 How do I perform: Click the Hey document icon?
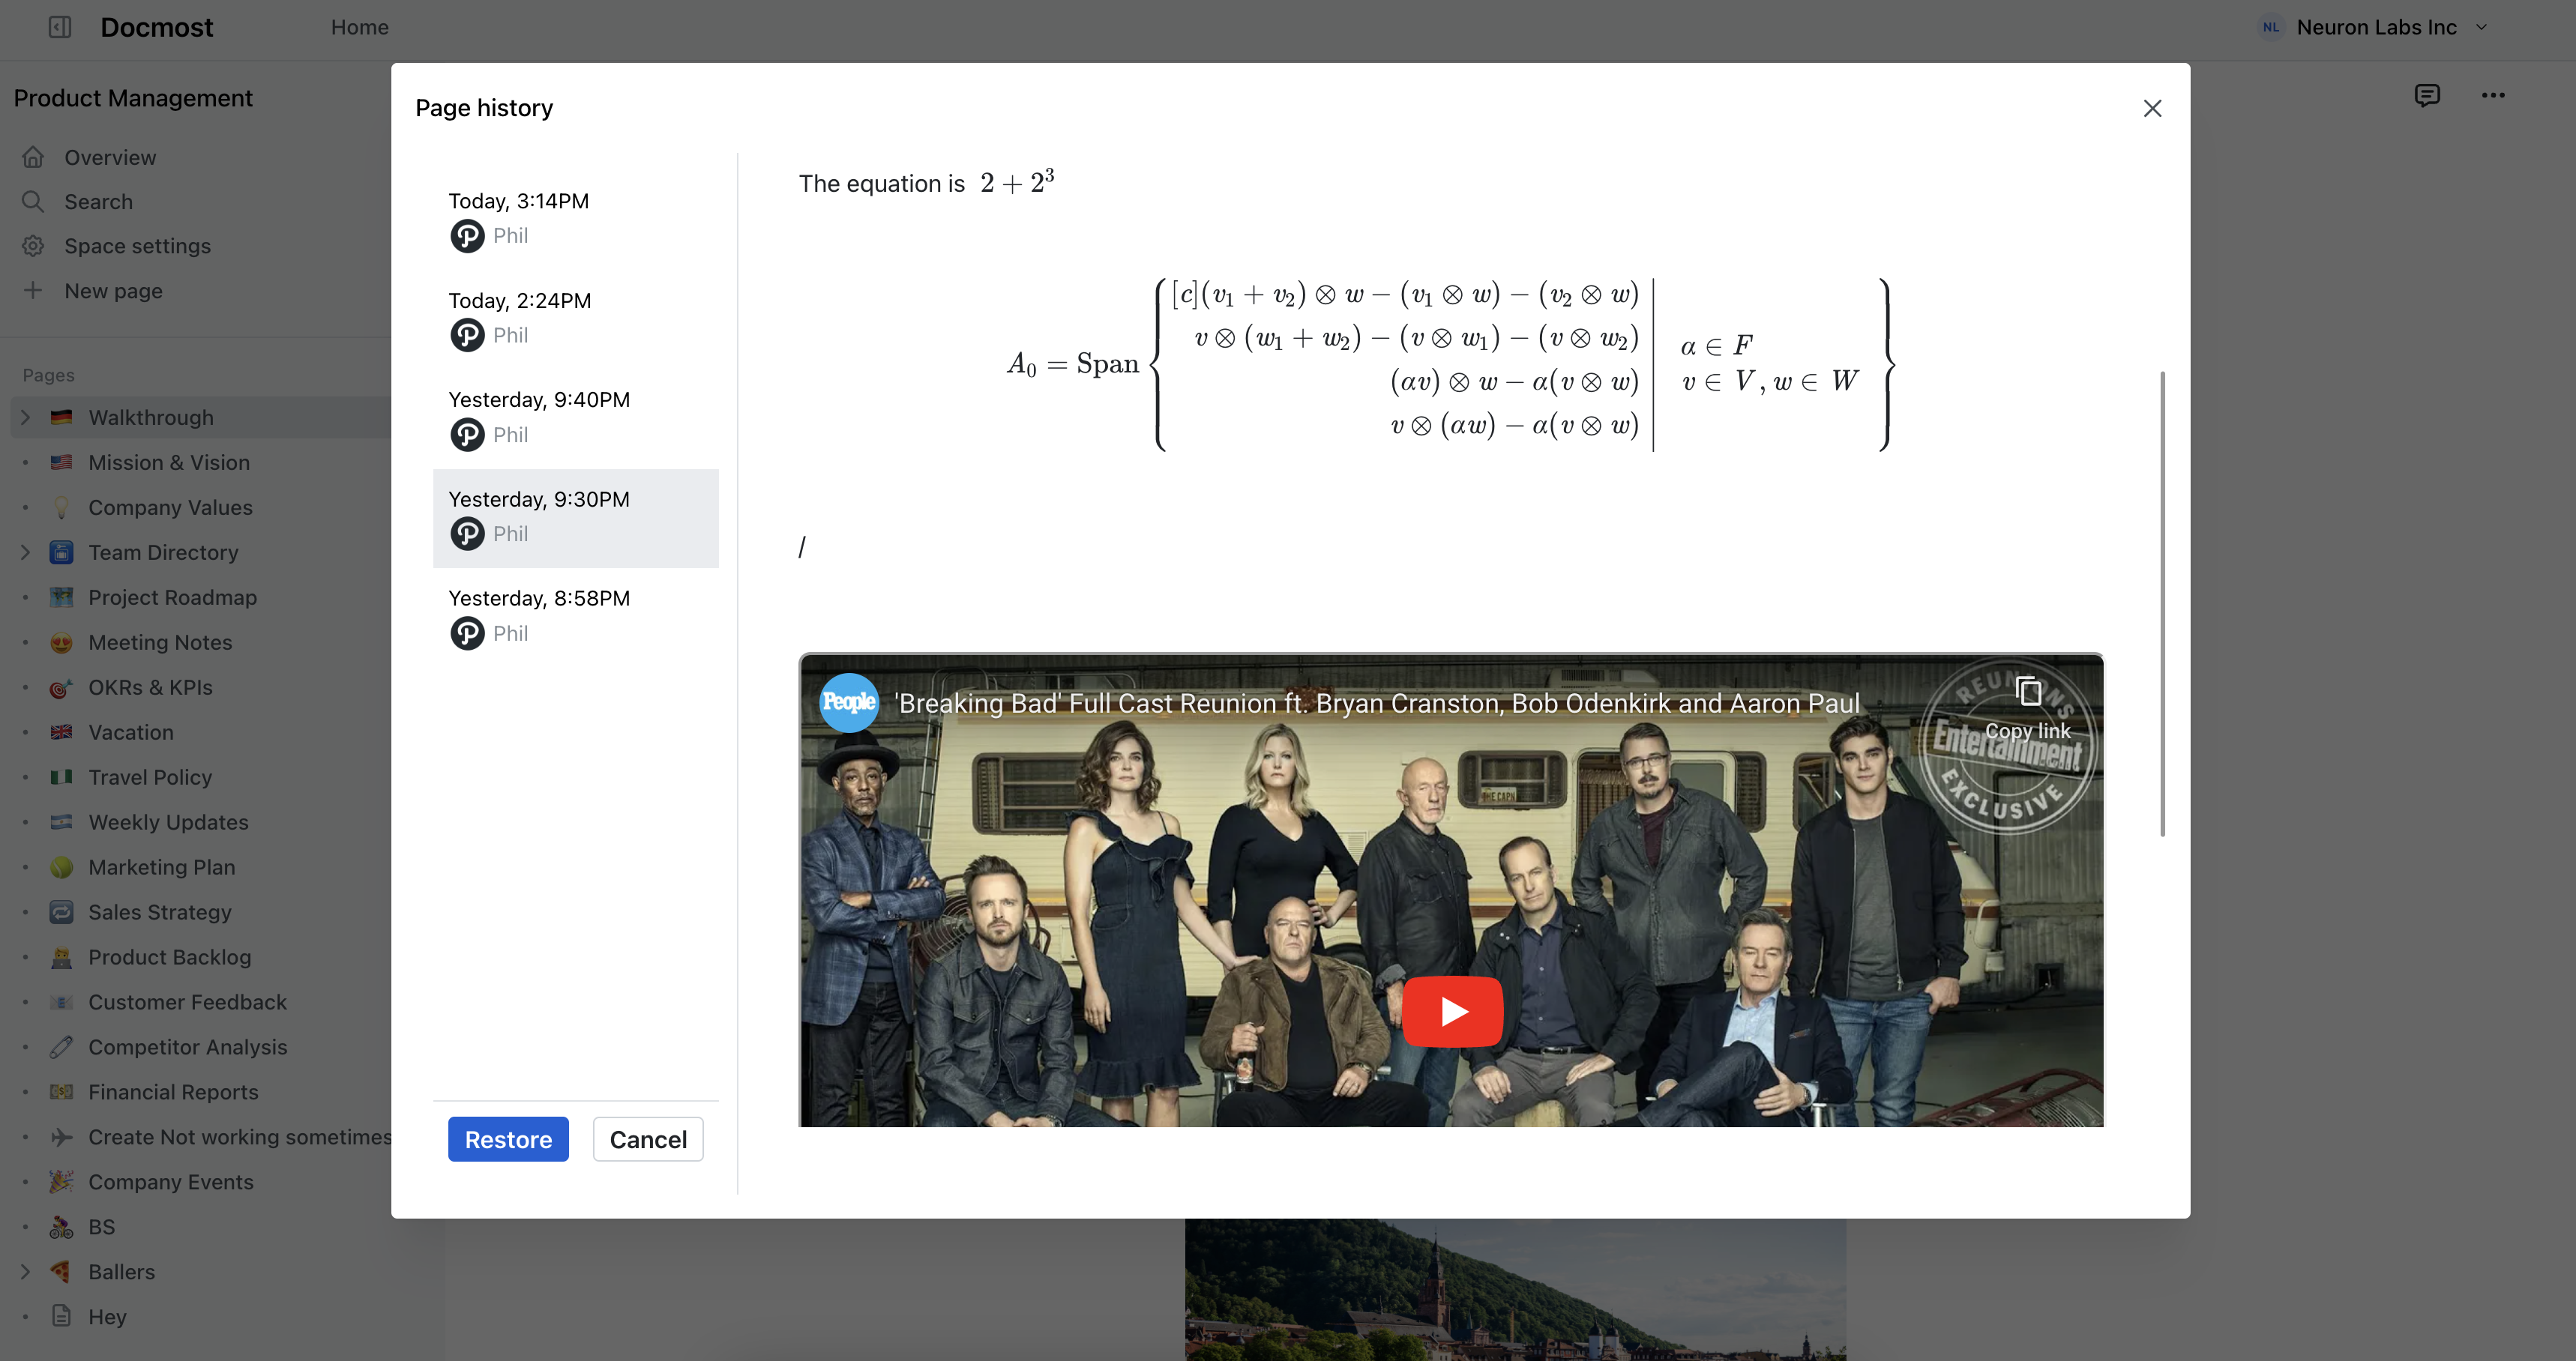click(61, 1316)
